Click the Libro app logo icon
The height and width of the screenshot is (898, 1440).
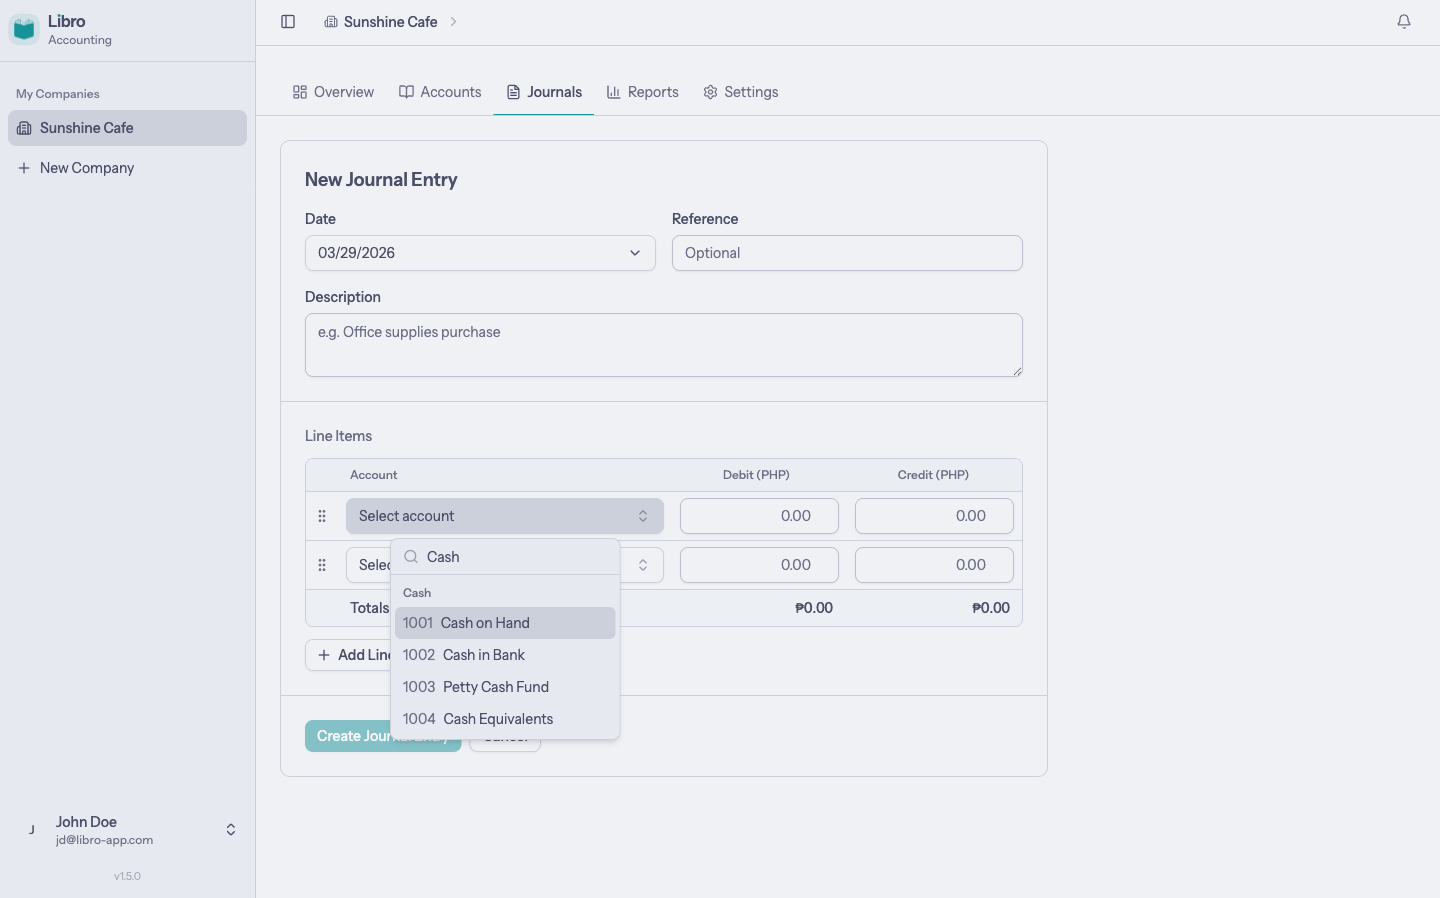pos(23,29)
